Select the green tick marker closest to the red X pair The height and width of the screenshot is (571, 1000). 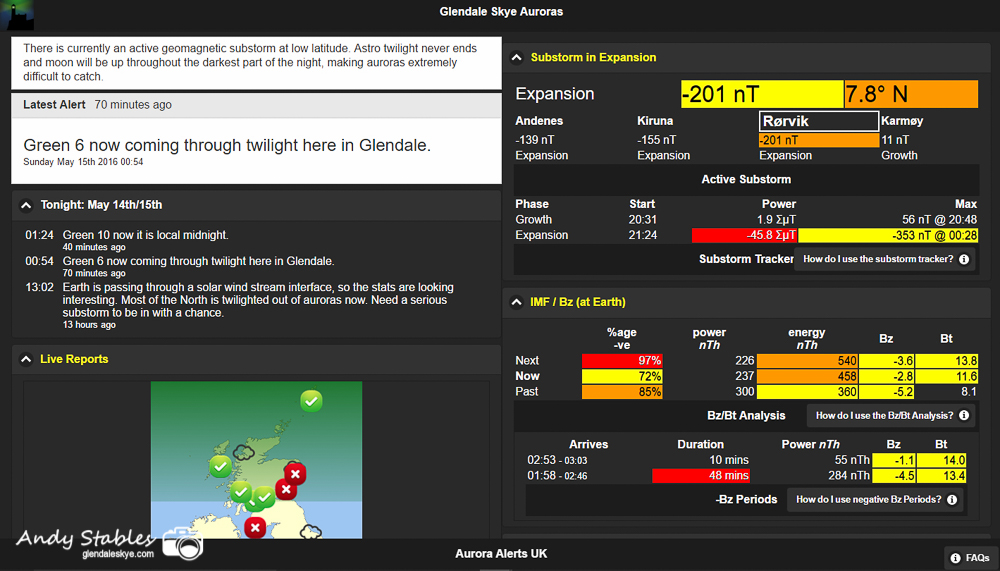263,497
